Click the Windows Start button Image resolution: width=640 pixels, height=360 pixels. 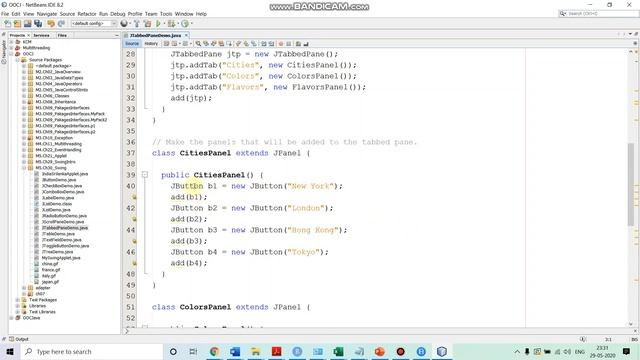click(10, 351)
